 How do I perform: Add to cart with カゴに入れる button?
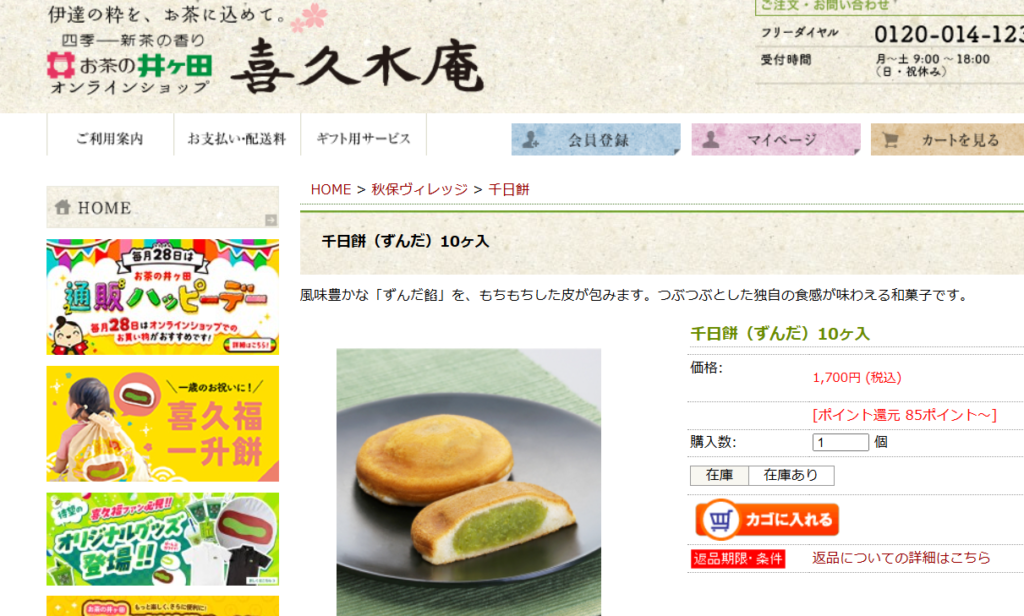pos(767,520)
